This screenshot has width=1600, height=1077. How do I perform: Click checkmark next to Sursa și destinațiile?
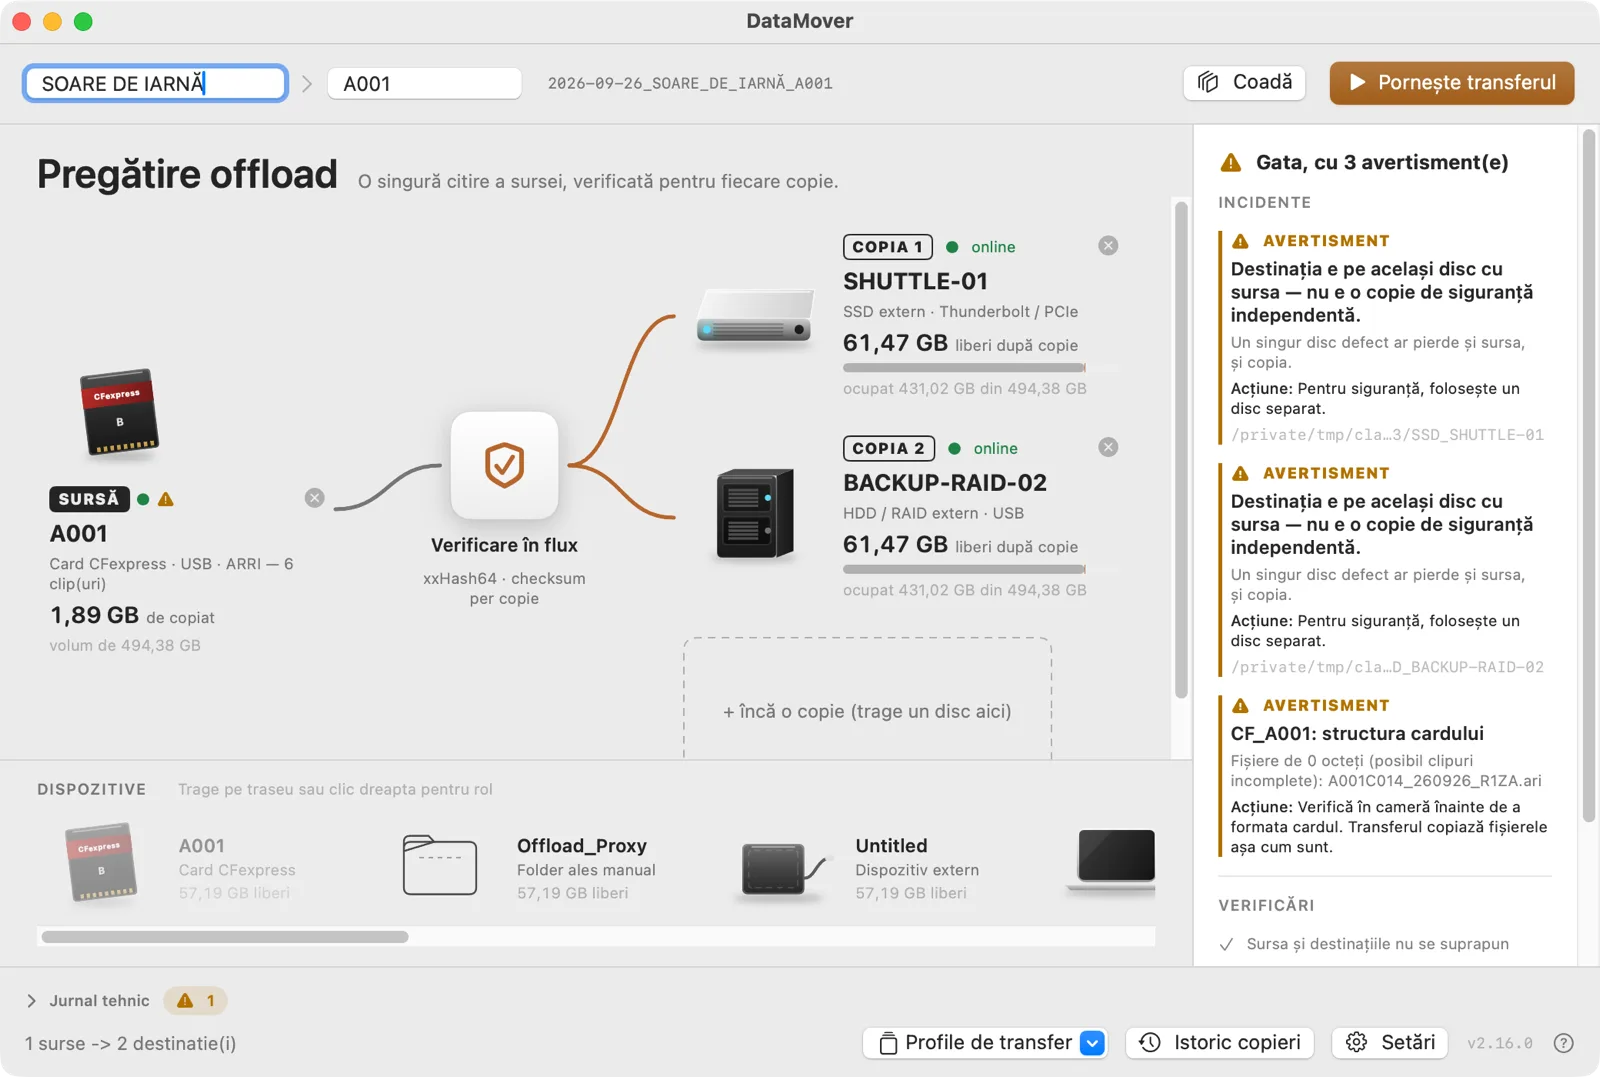click(1227, 944)
